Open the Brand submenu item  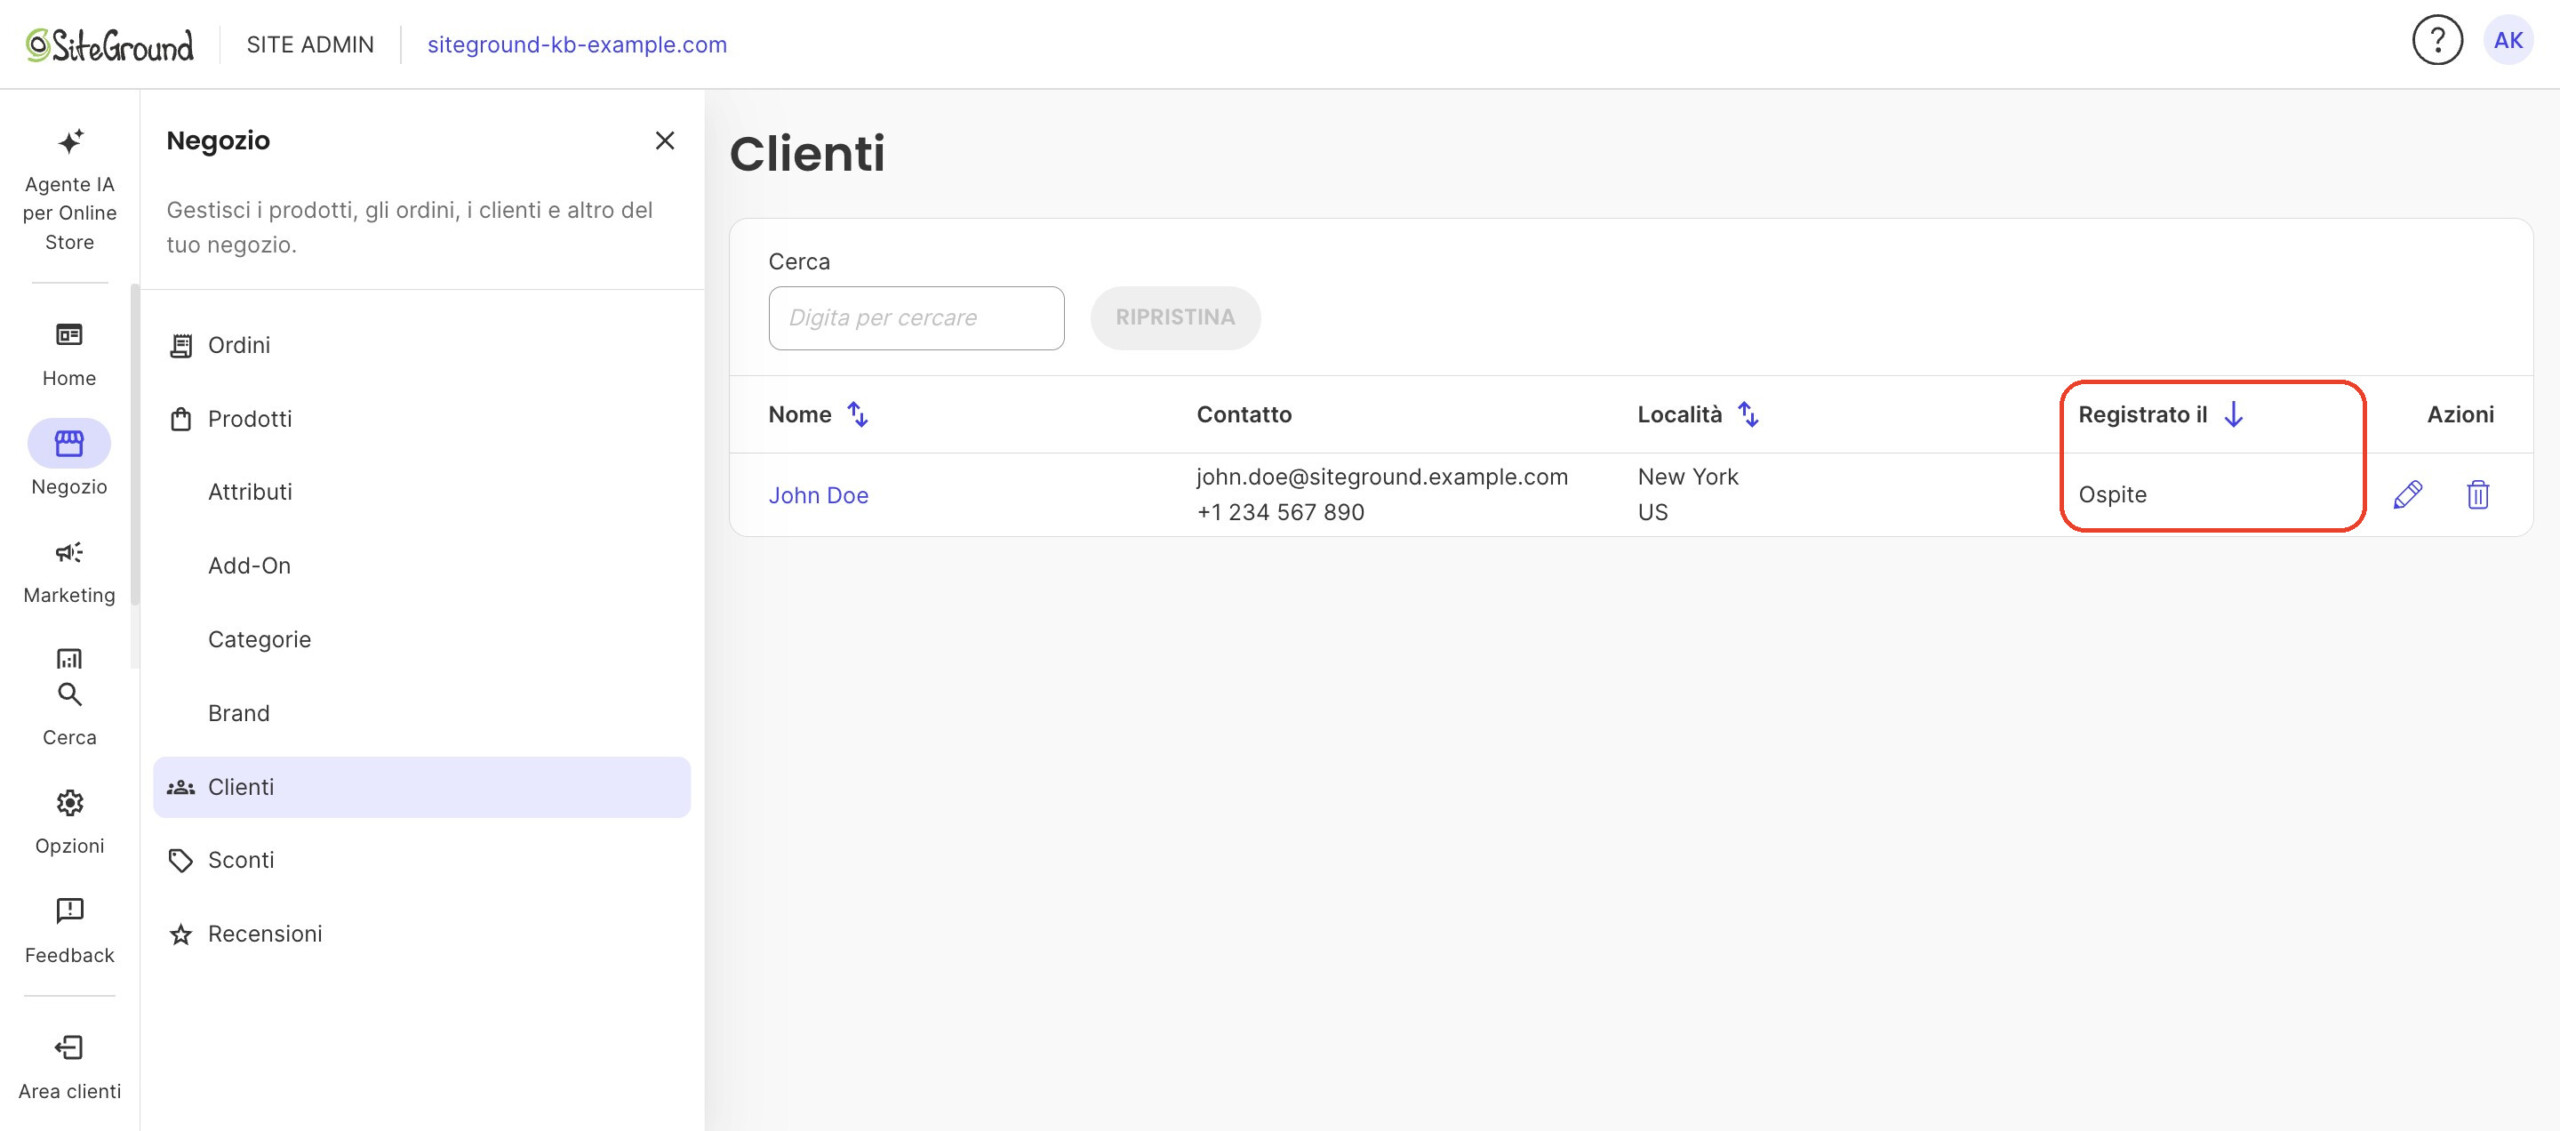coord(421,713)
